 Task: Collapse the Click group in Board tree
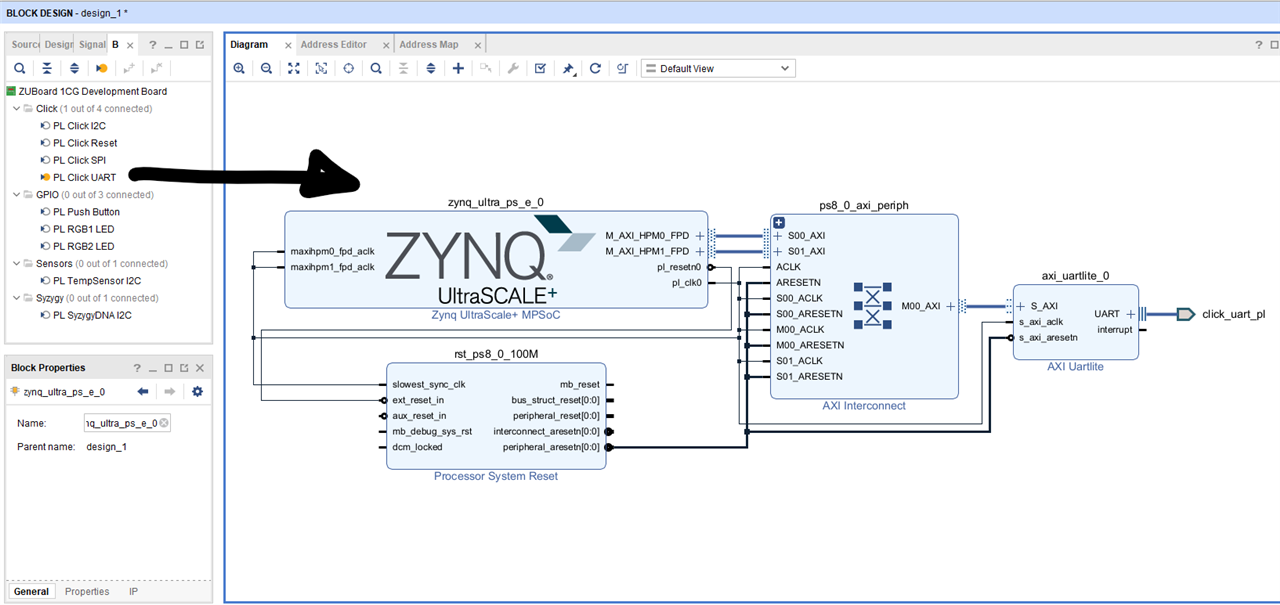(16, 108)
